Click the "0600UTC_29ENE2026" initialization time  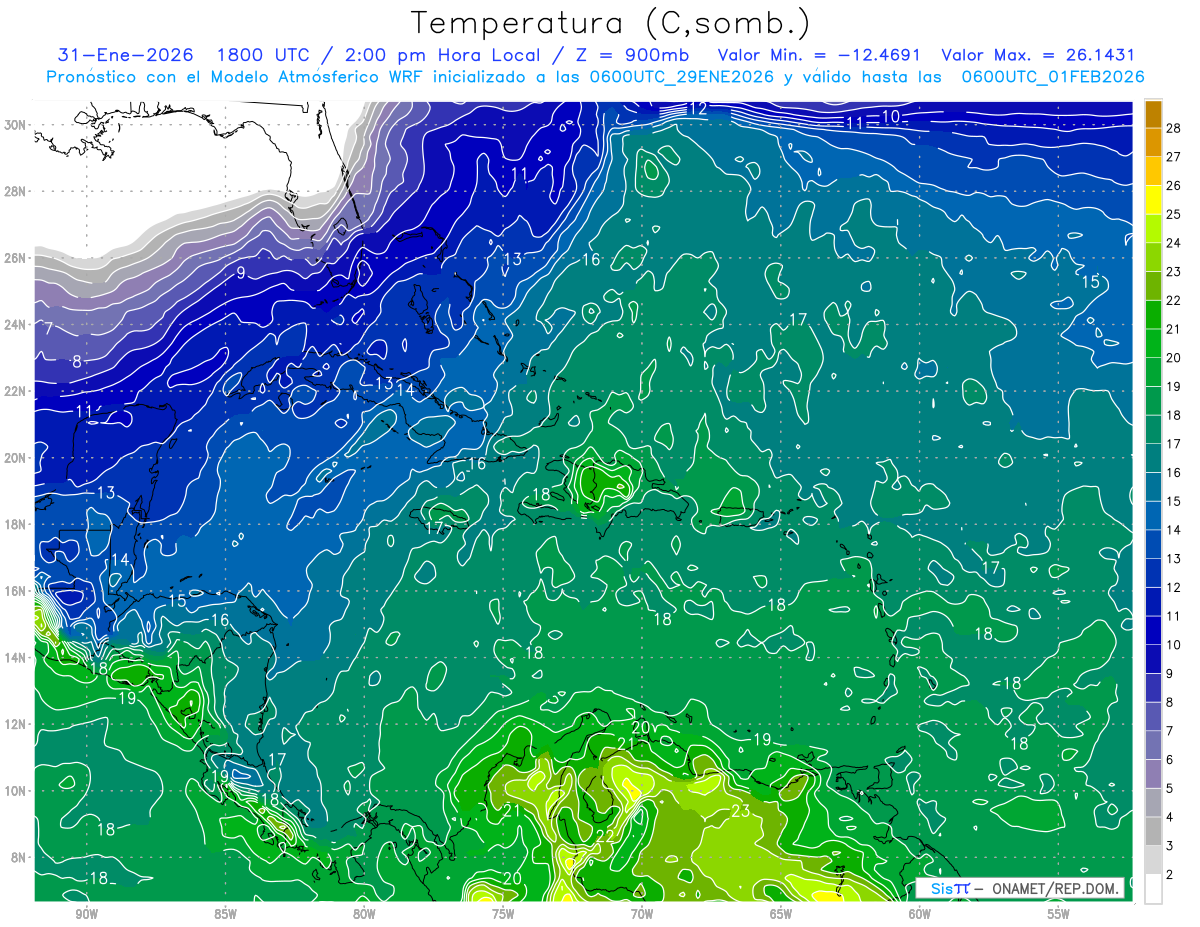(x=682, y=77)
